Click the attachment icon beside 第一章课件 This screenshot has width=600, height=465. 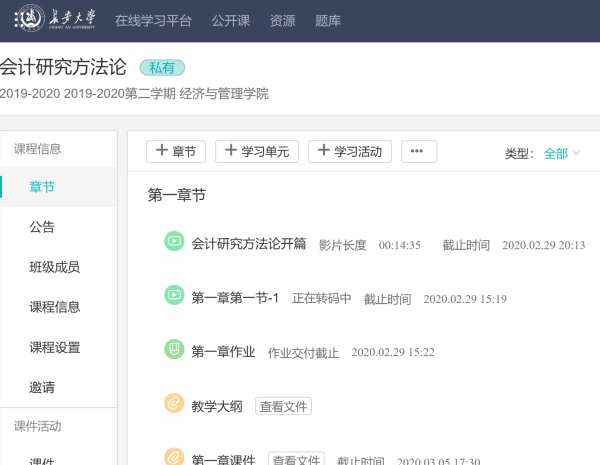174,458
